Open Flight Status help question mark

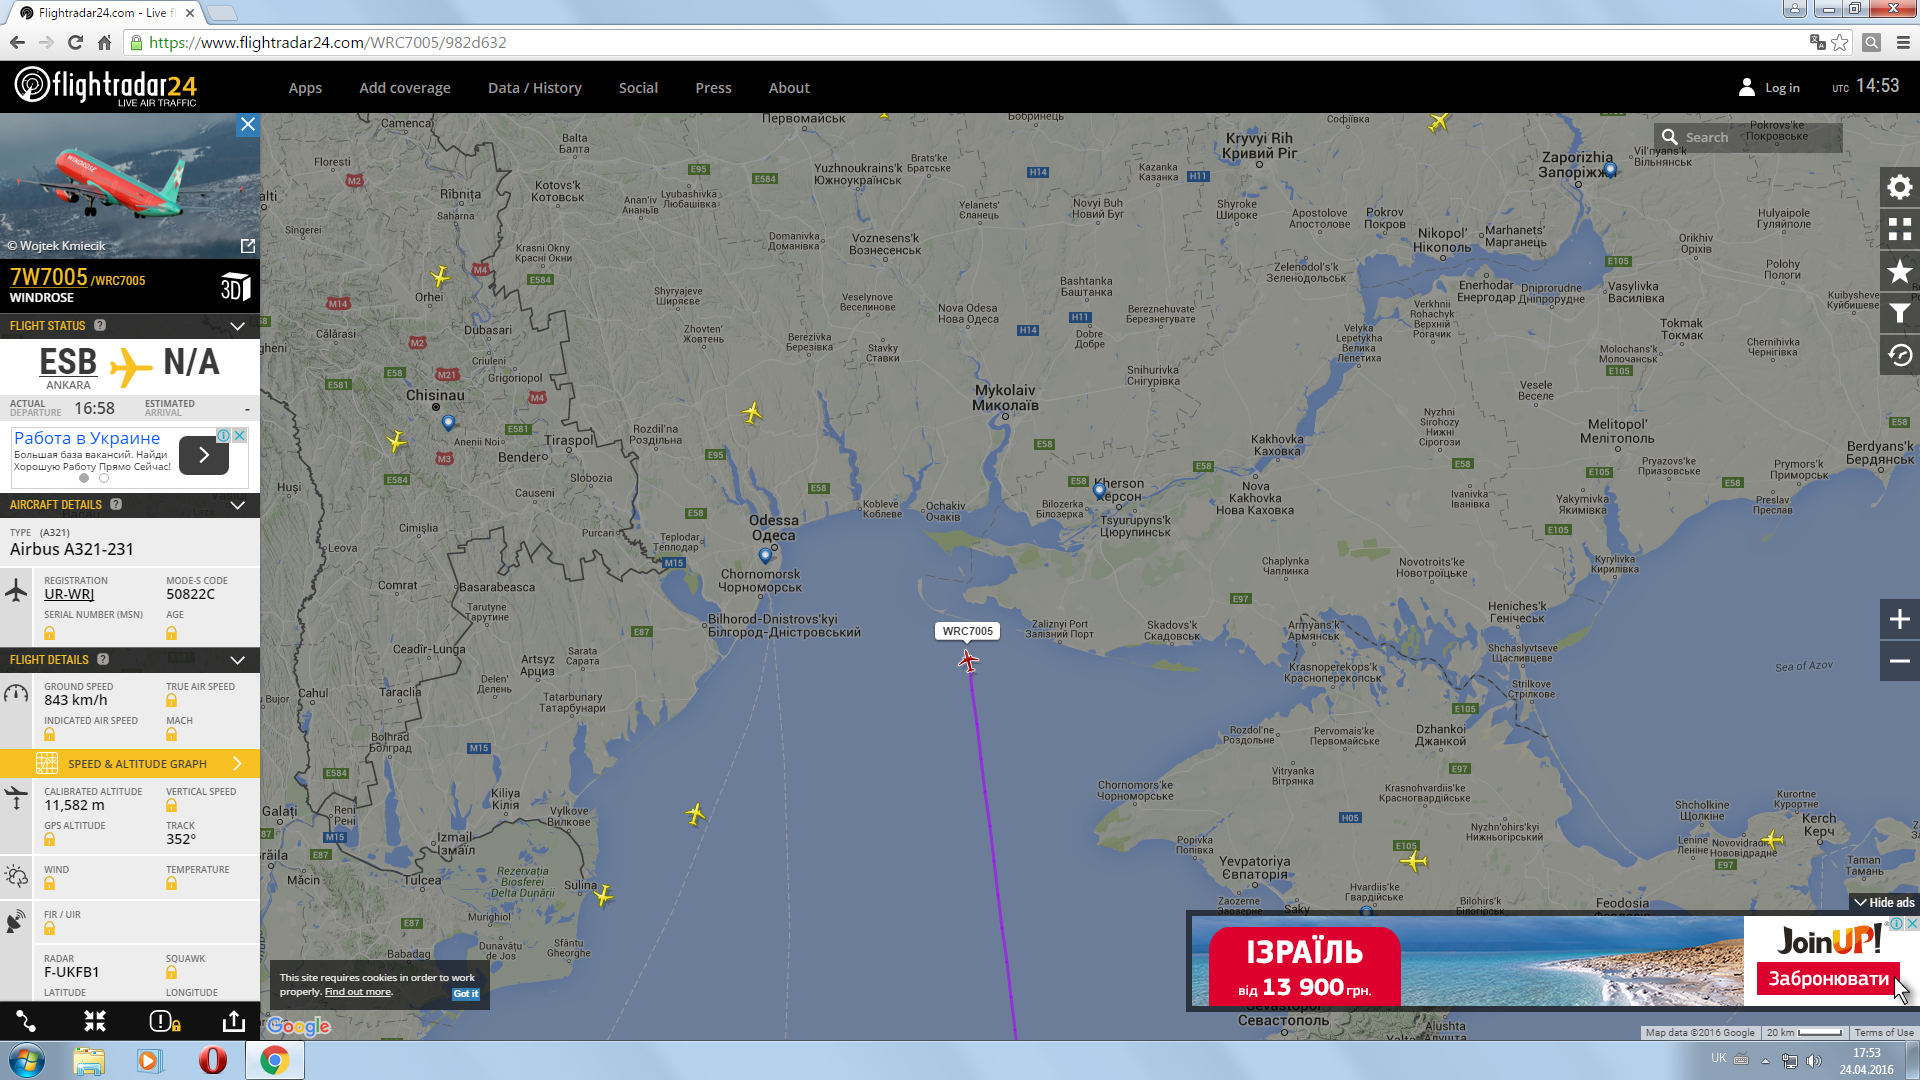point(100,325)
